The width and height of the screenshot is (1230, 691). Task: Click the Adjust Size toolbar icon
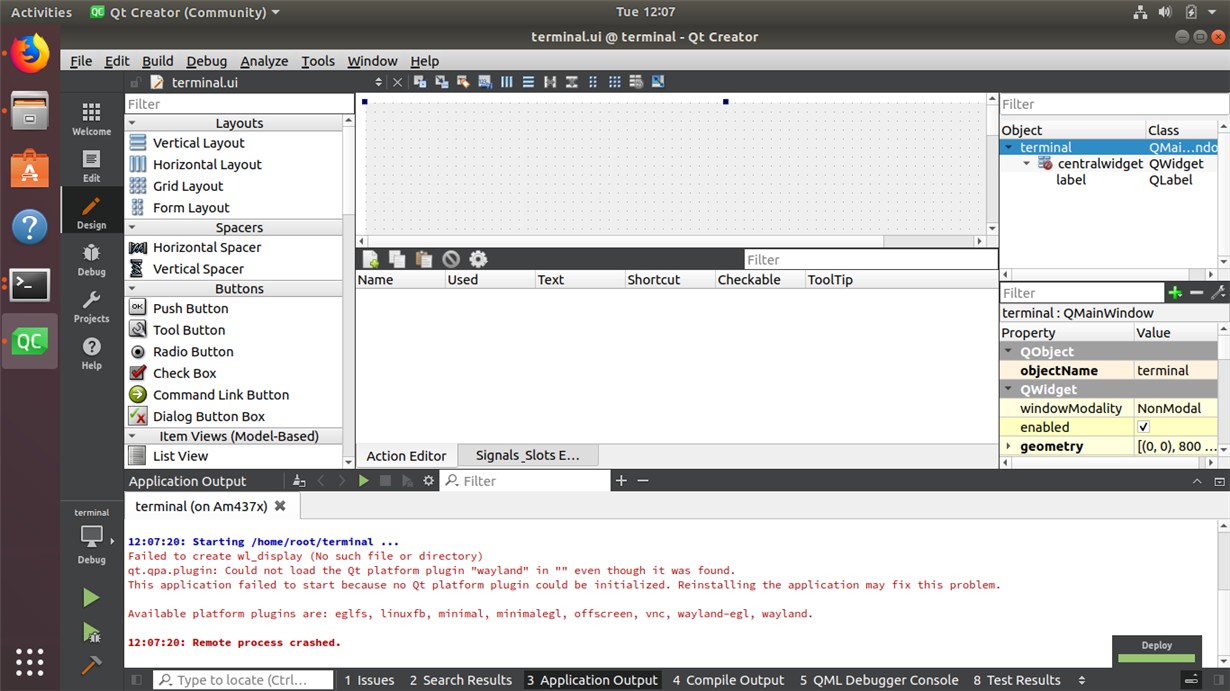[x=658, y=82]
